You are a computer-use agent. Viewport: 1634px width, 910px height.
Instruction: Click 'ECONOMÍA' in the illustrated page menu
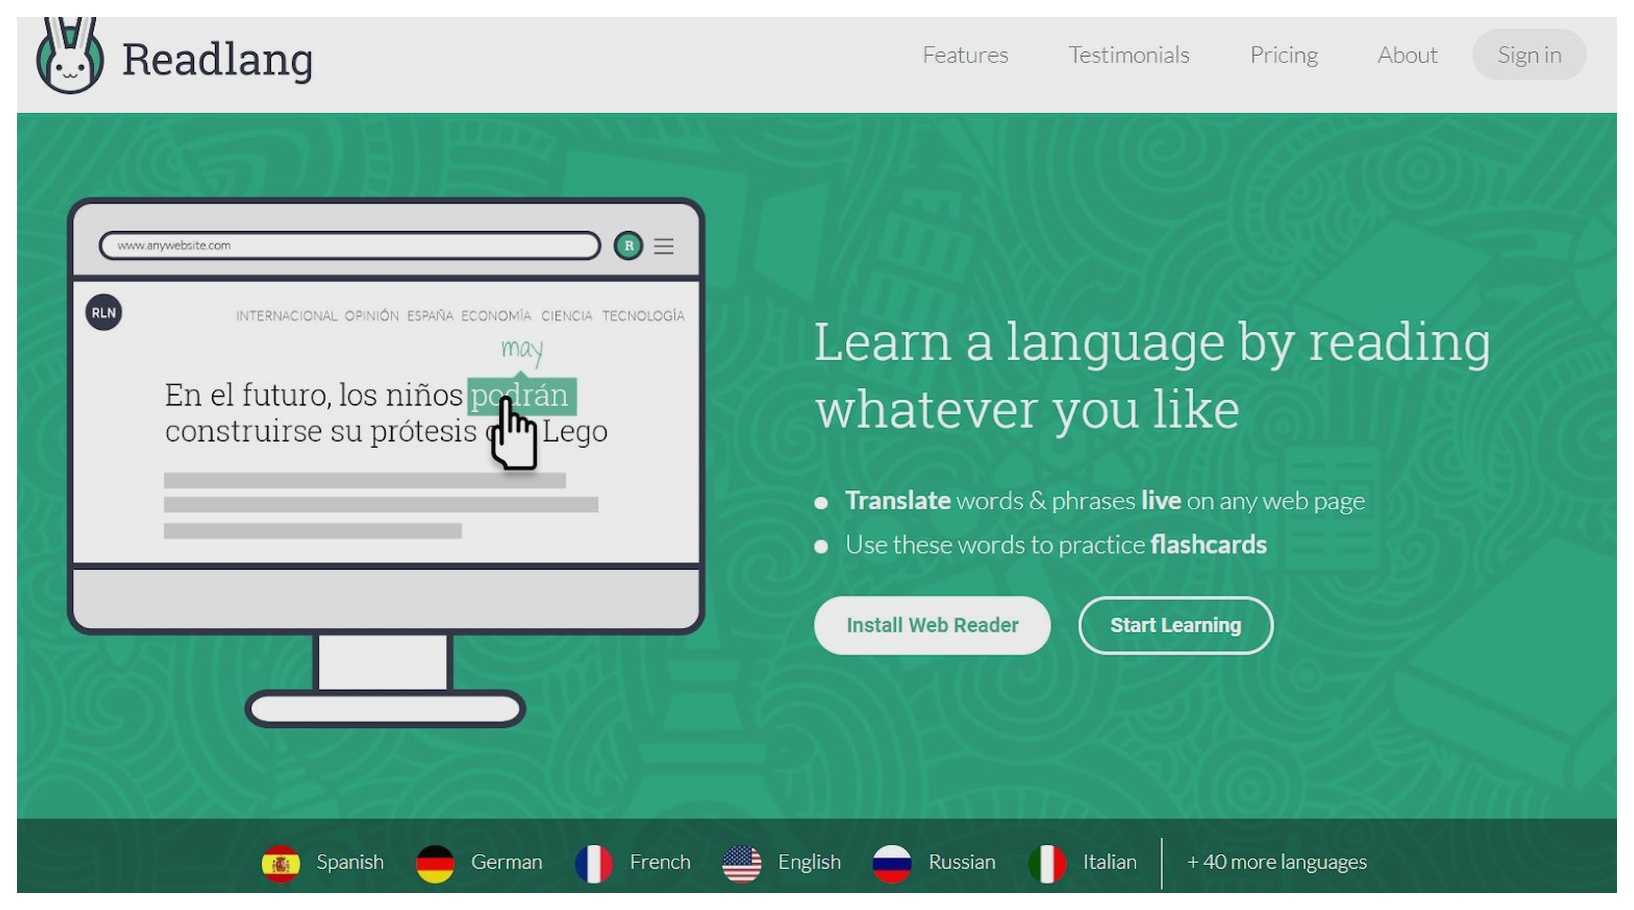pyautogui.click(x=496, y=316)
